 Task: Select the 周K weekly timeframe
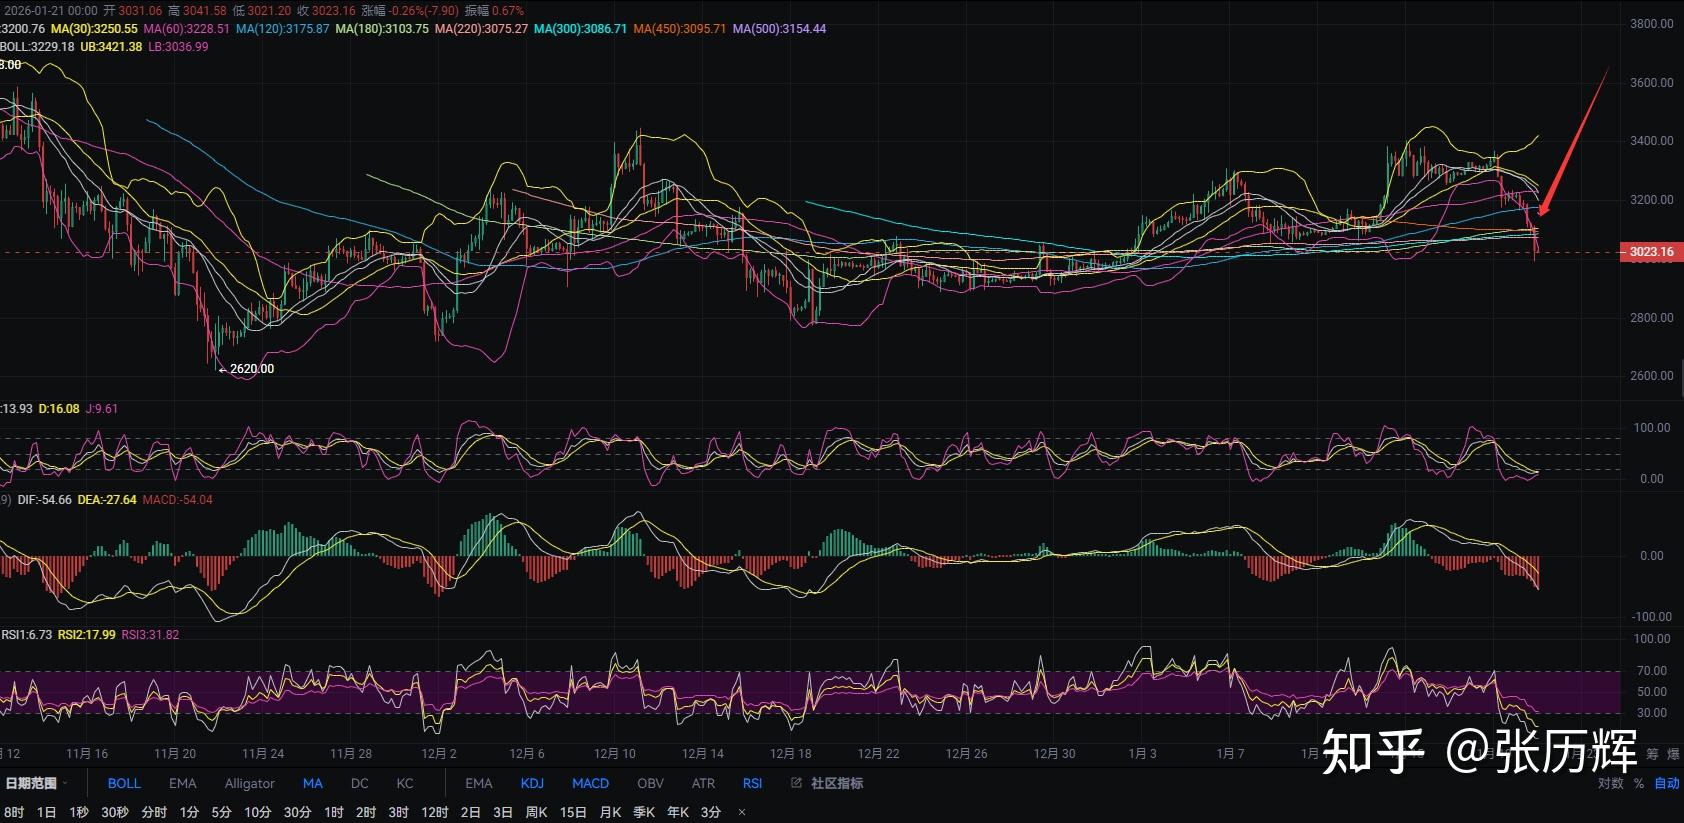tap(536, 812)
